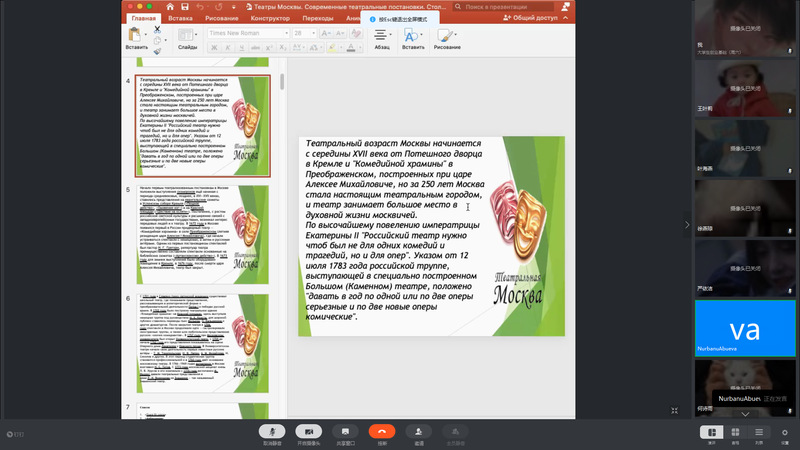The image size is (800, 450).
Task: Select slide 5 thumbnail
Action: pos(203,235)
